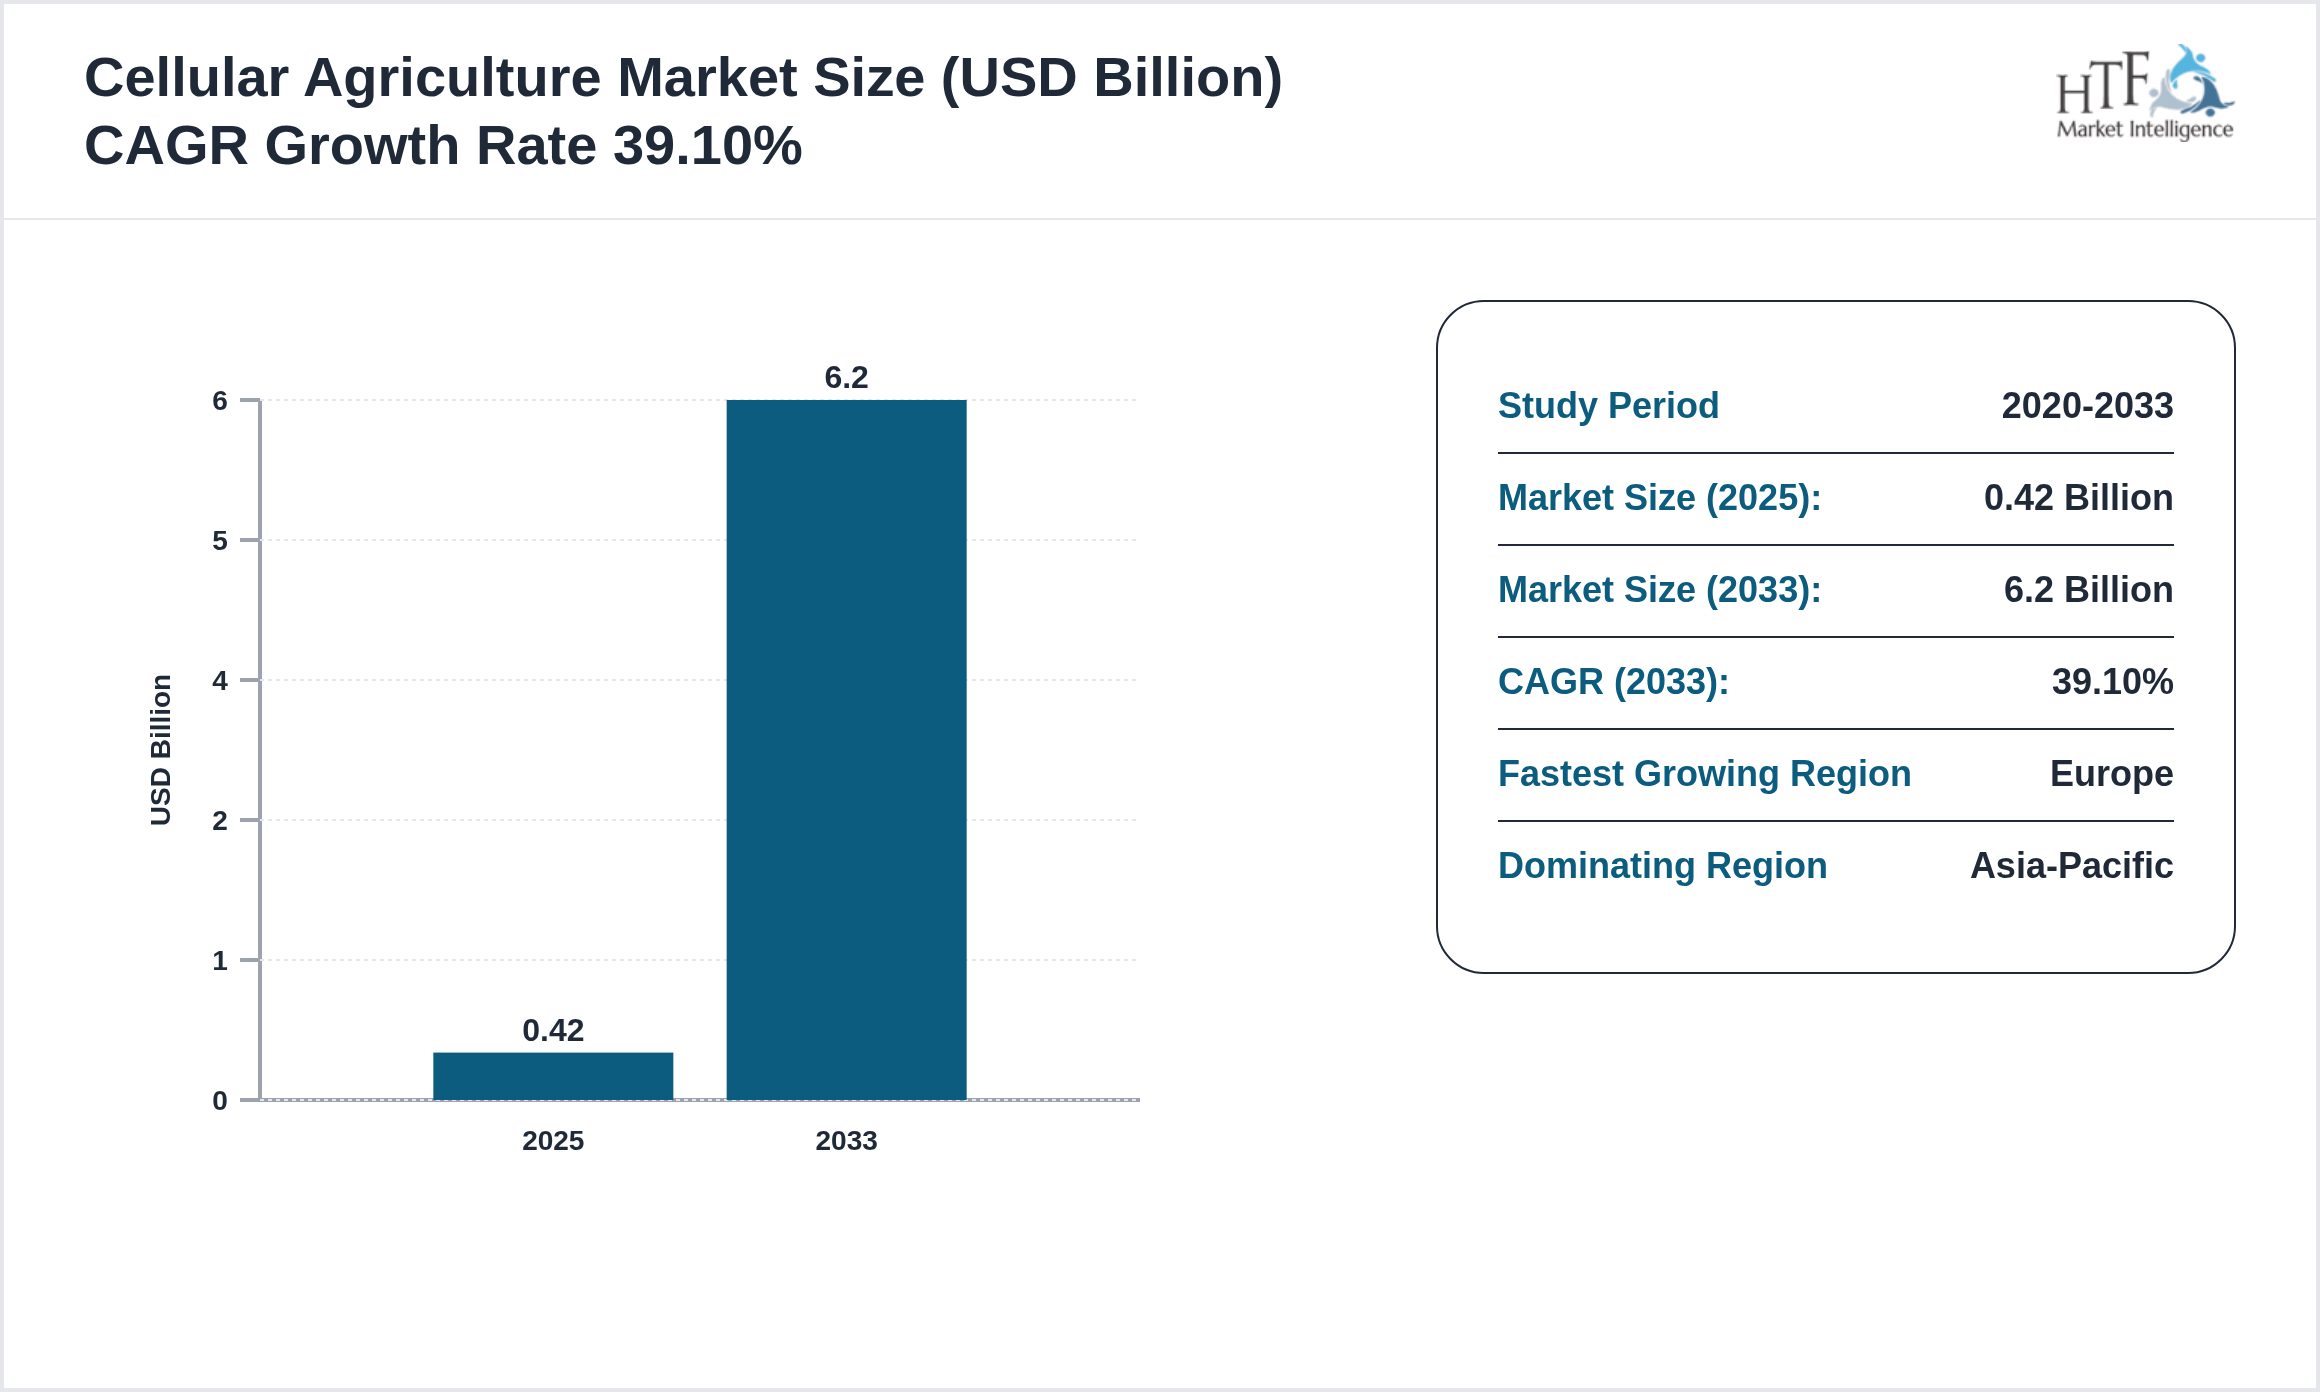The width and height of the screenshot is (2320, 1392).
Task: Click the y-axis tick label '0'
Action: (x=220, y=1101)
